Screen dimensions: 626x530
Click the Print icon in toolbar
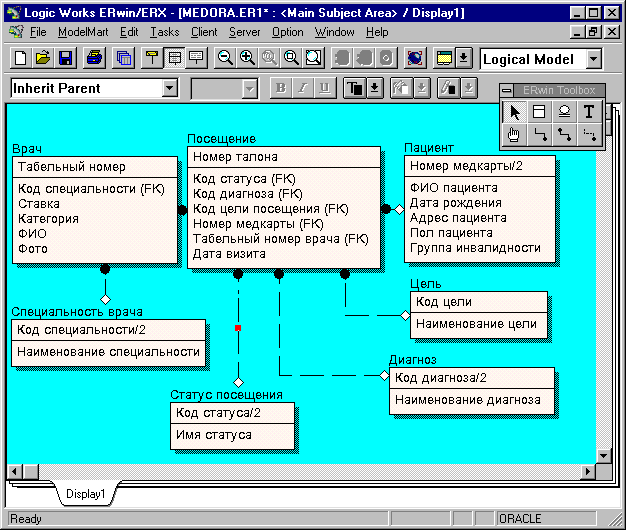tap(93, 58)
